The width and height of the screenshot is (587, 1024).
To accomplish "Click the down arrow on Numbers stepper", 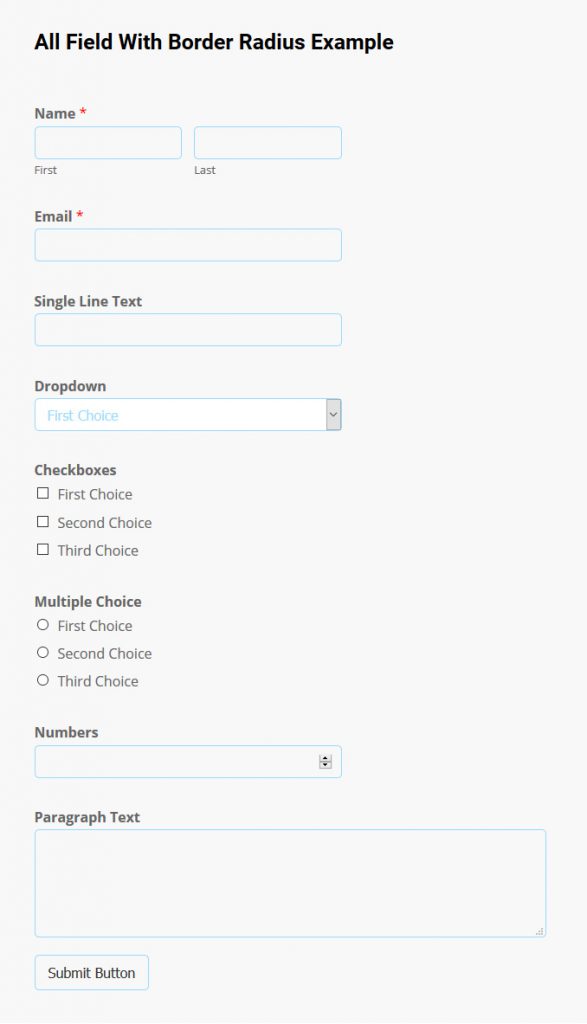I will pyautogui.click(x=325, y=764).
